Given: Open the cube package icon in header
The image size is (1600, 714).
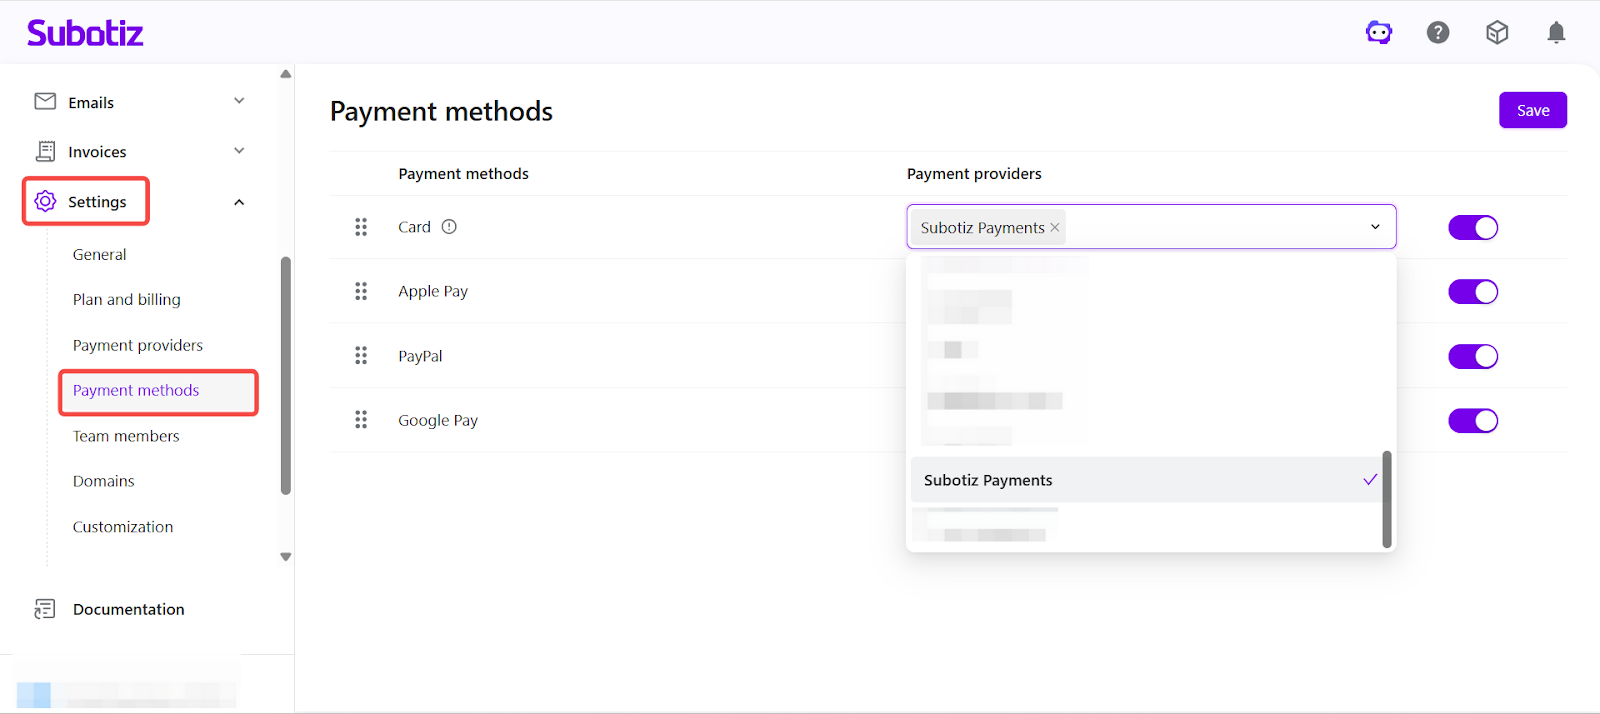Looking at the screenshot, I should pos(1497,33).
